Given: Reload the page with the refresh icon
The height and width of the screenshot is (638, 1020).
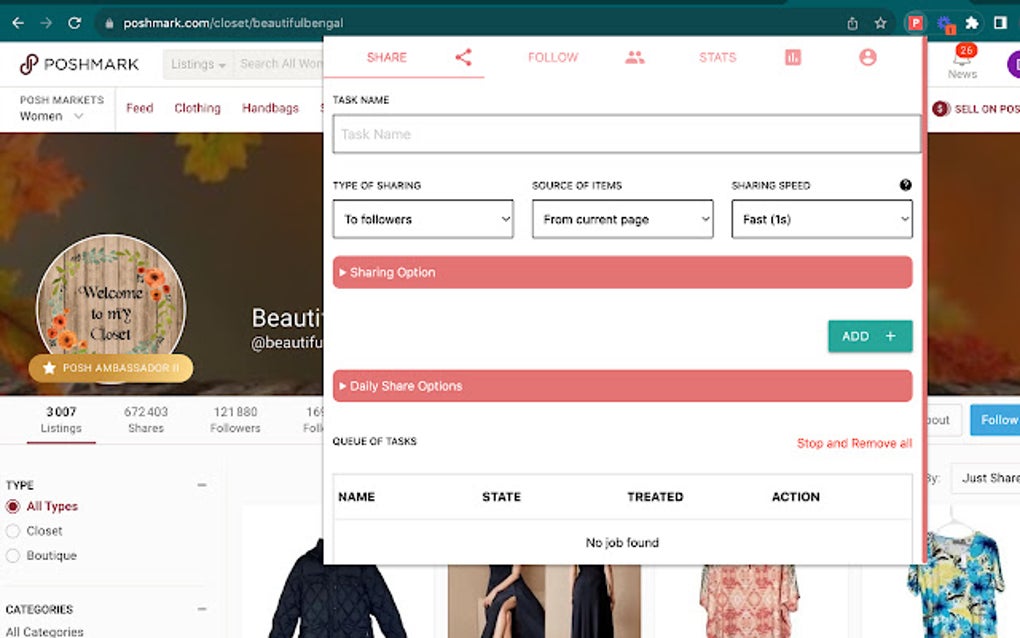Looking at the screenshot, I should 75,23.
